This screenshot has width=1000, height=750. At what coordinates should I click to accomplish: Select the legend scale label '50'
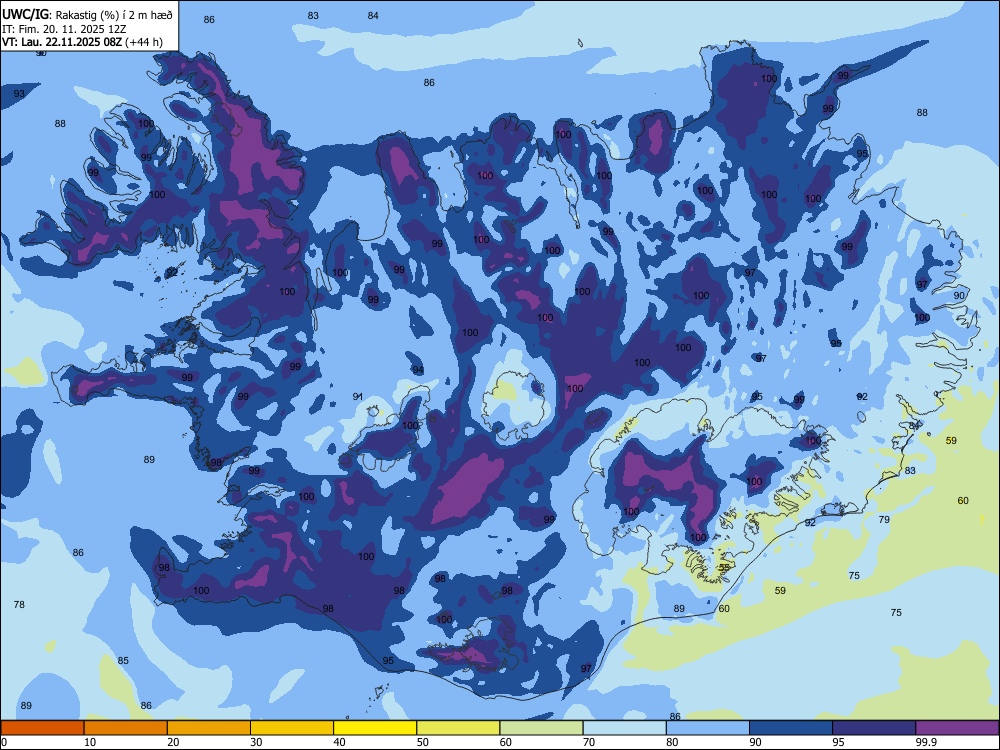tap(423, 742)
